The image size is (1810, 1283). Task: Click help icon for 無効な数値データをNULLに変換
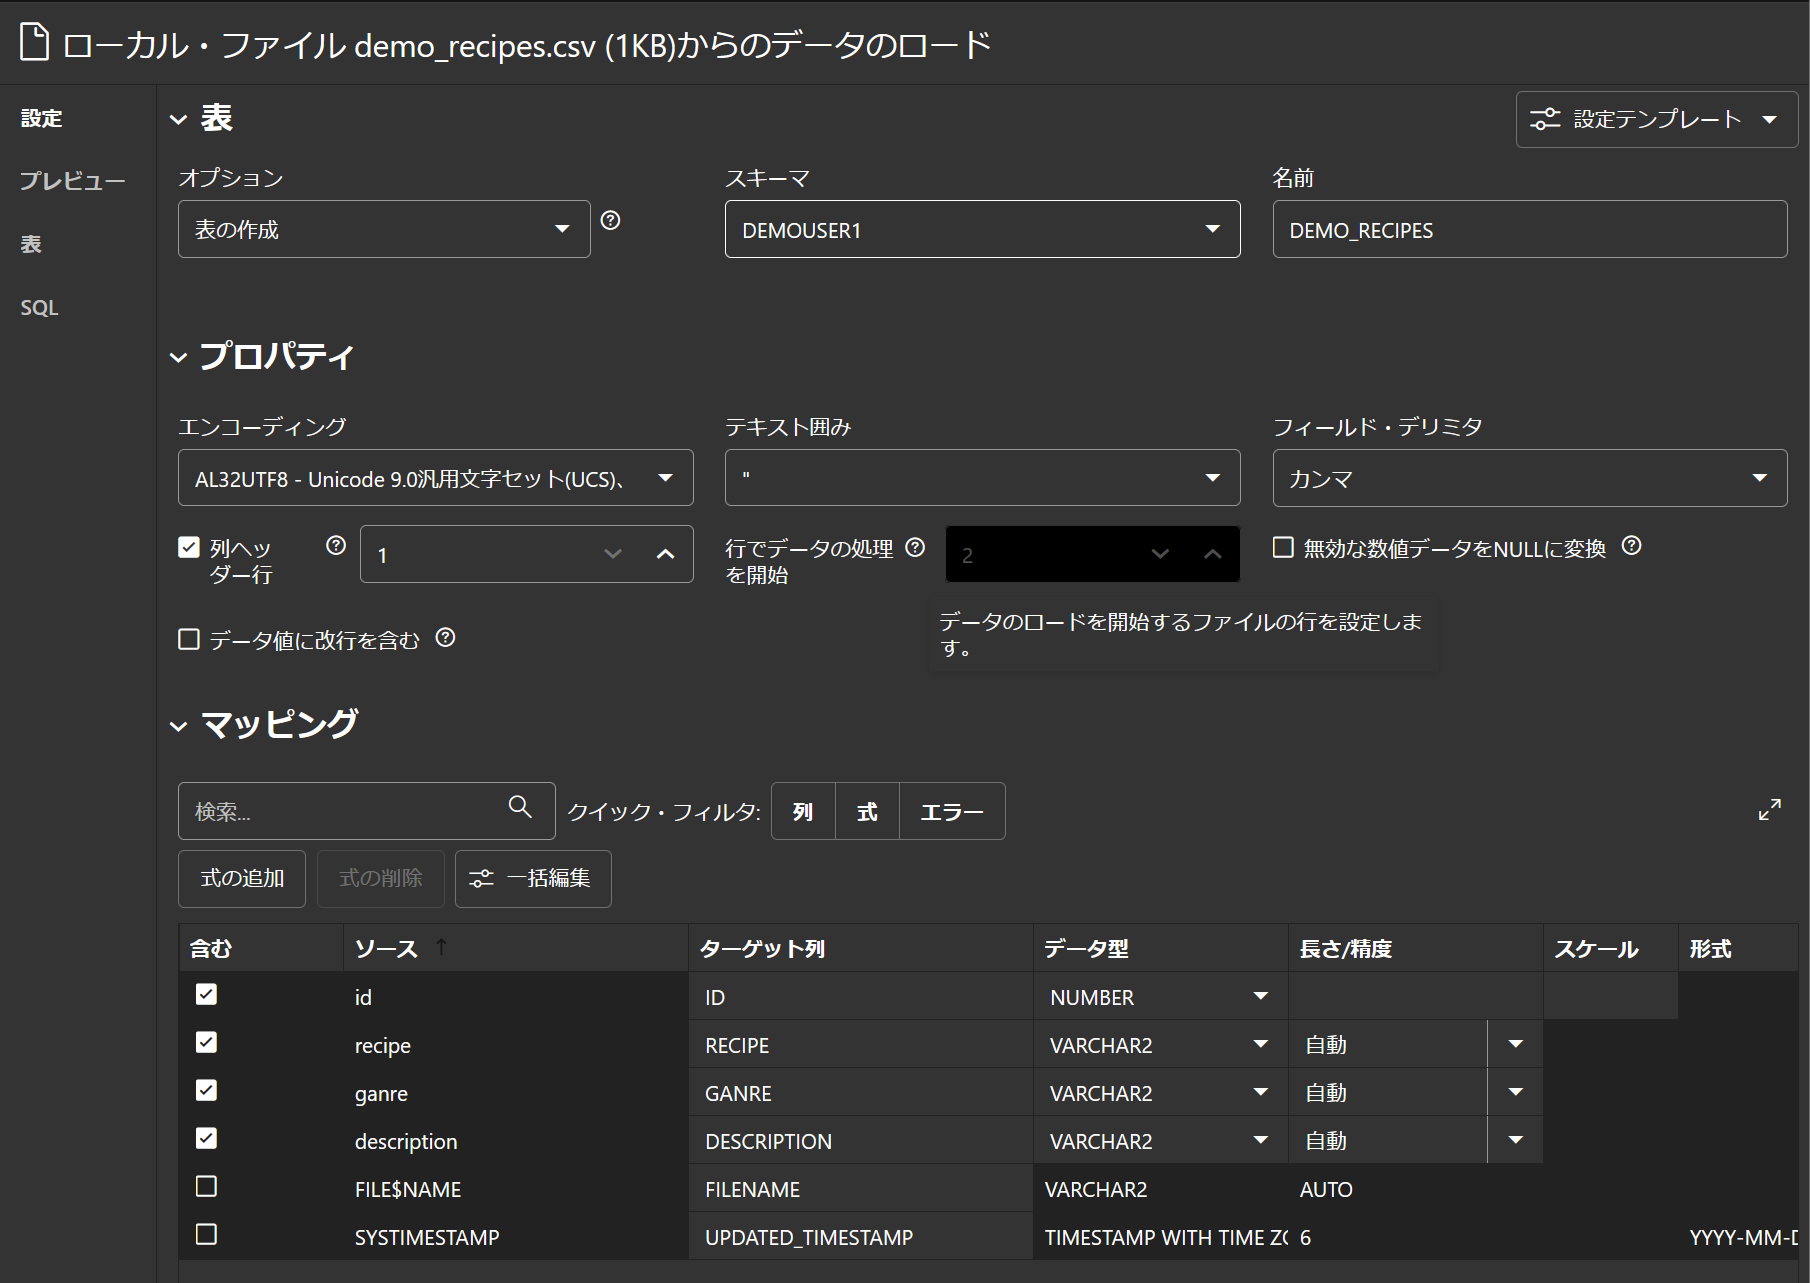pos(1631,546)
